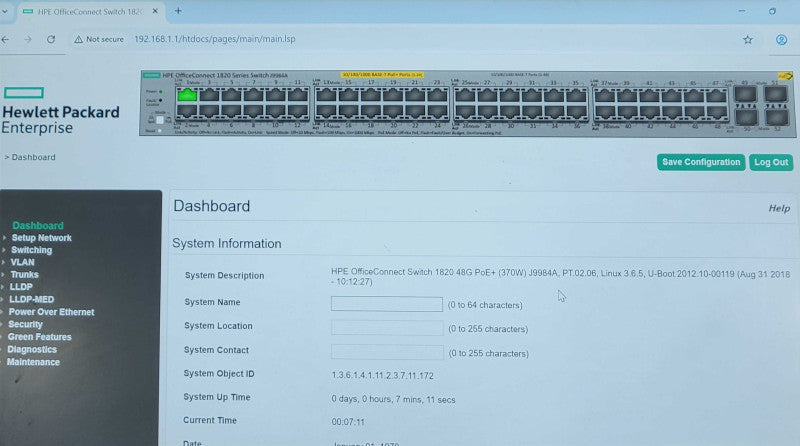Select port 2 on the switch graphic
800x446 pixels.
(187, 112)
